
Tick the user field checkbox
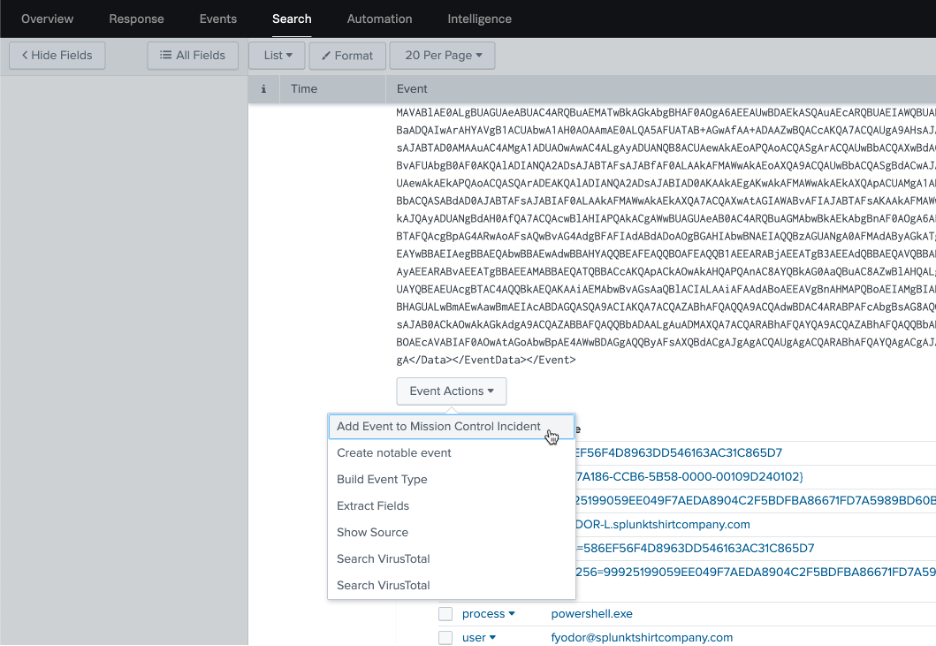tap(445, 638)
